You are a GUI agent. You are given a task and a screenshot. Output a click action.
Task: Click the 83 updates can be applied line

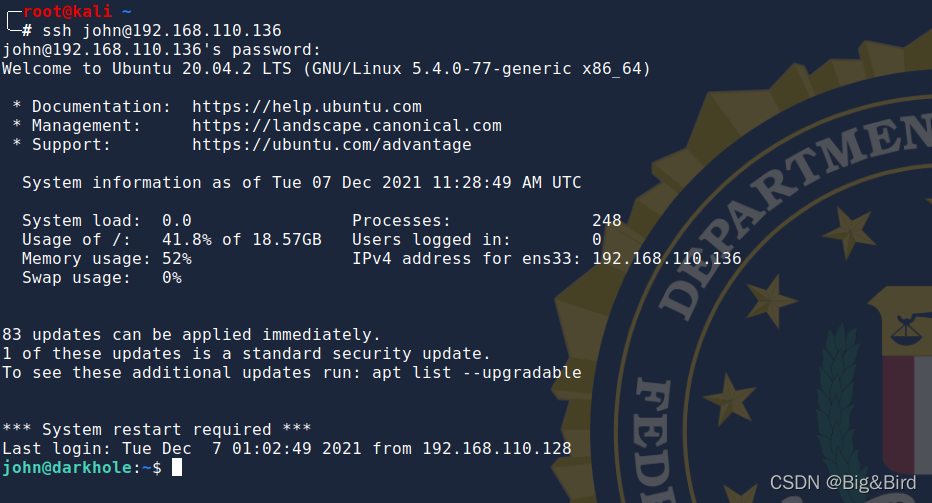191,335
